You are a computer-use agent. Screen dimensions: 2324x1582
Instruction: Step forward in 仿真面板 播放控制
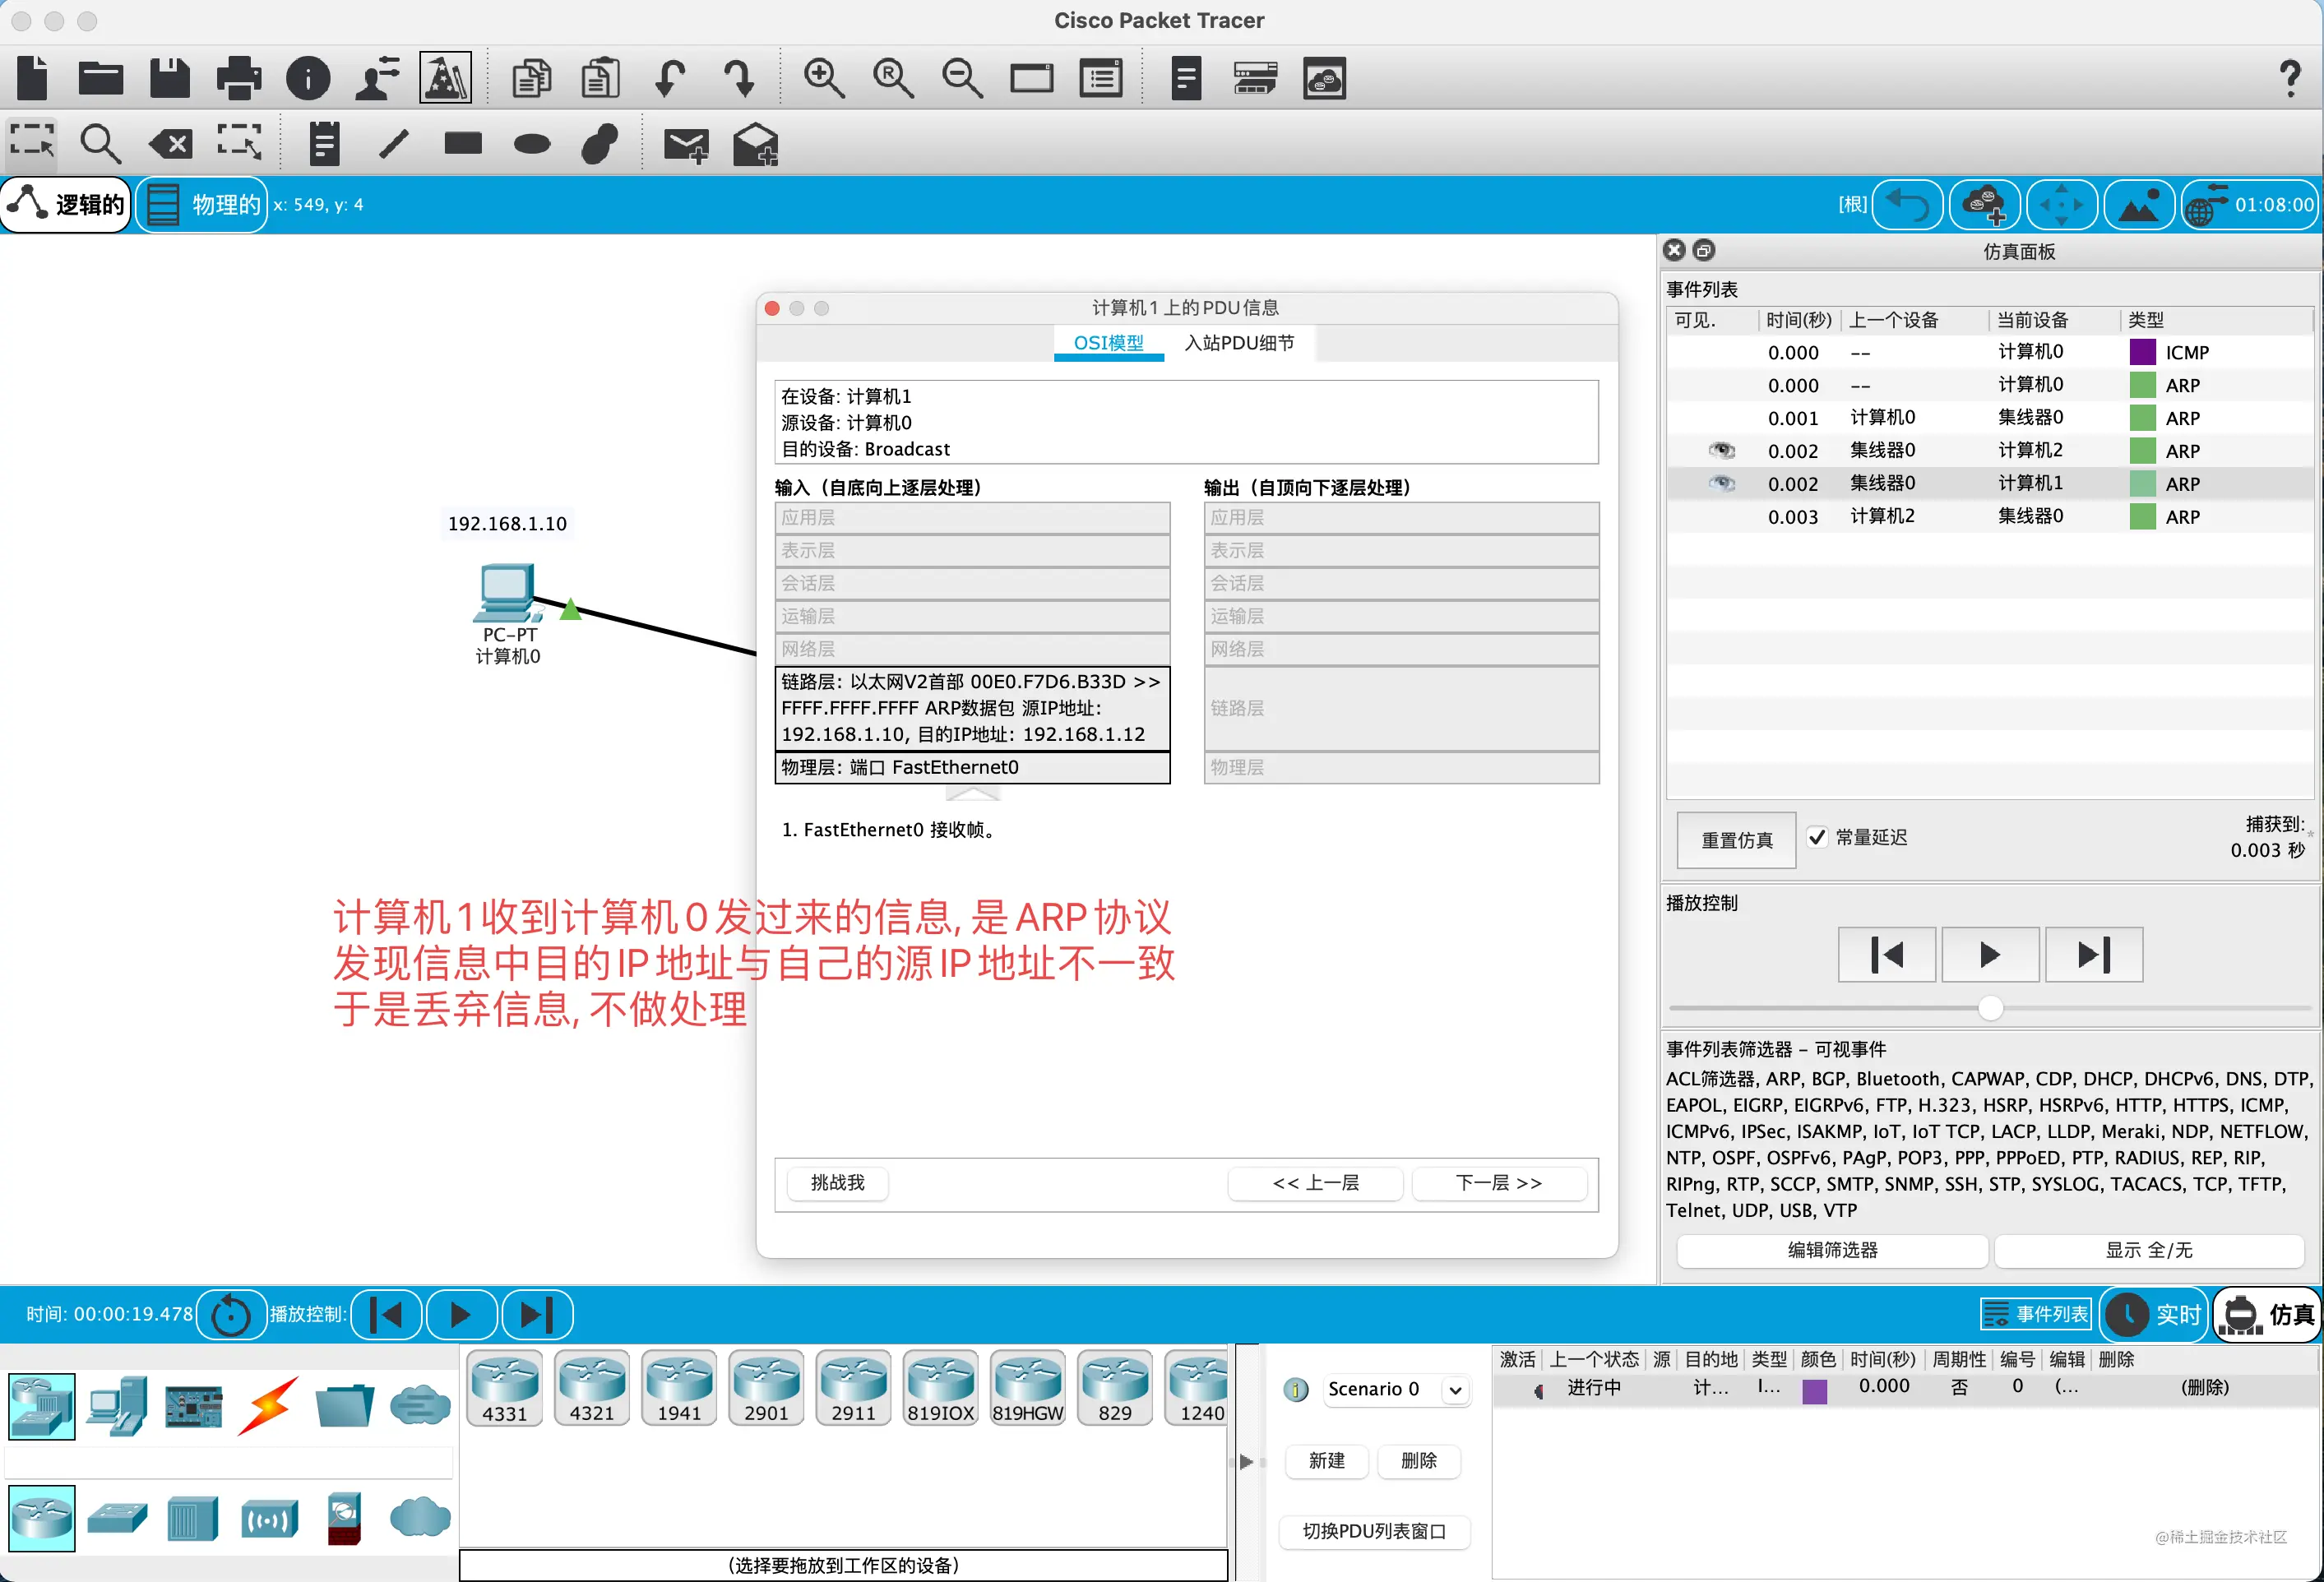click(2093, 955)
